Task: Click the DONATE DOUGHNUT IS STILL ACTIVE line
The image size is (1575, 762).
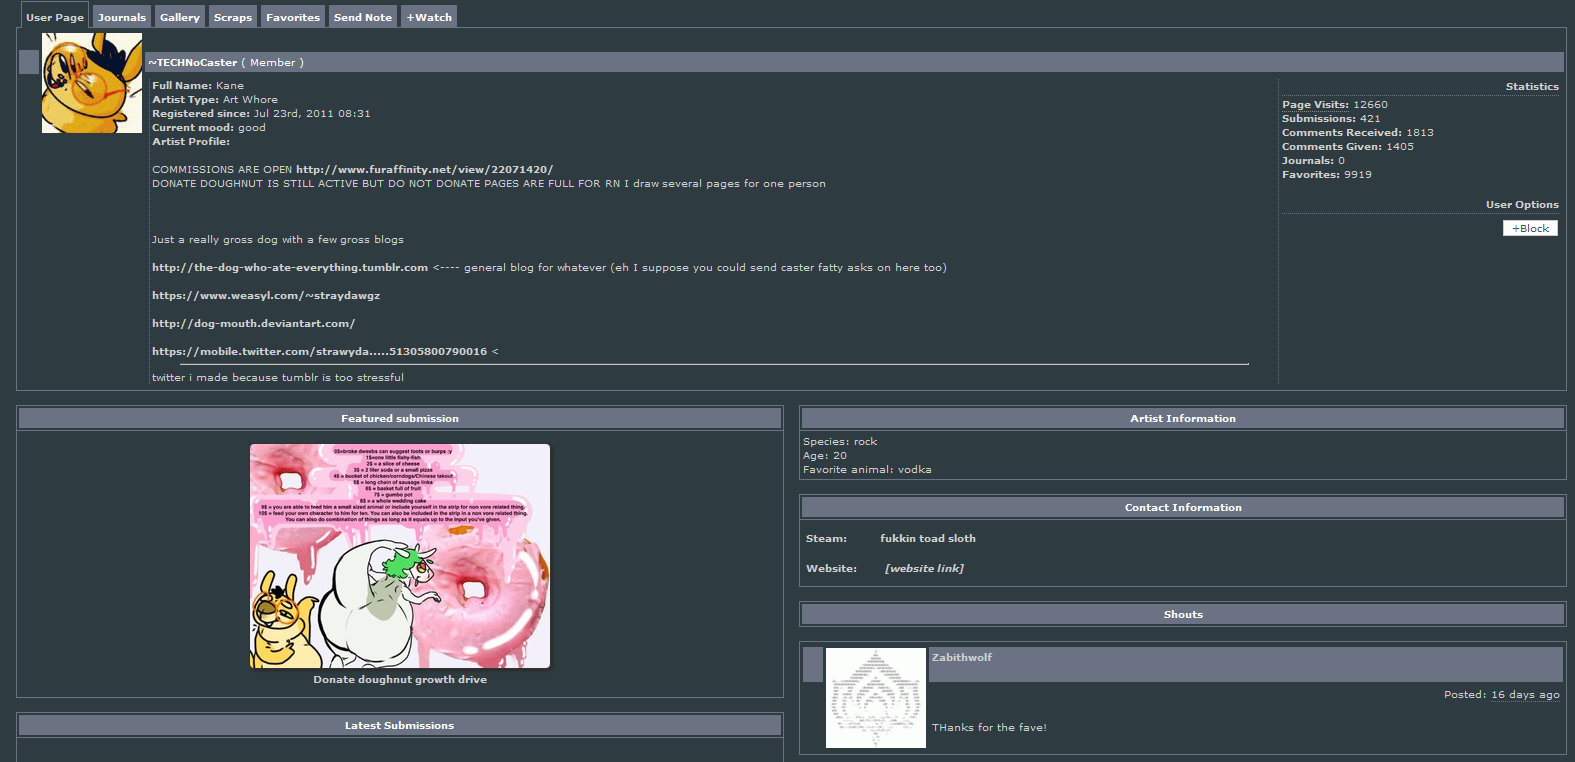Action: tap(489, 184)
